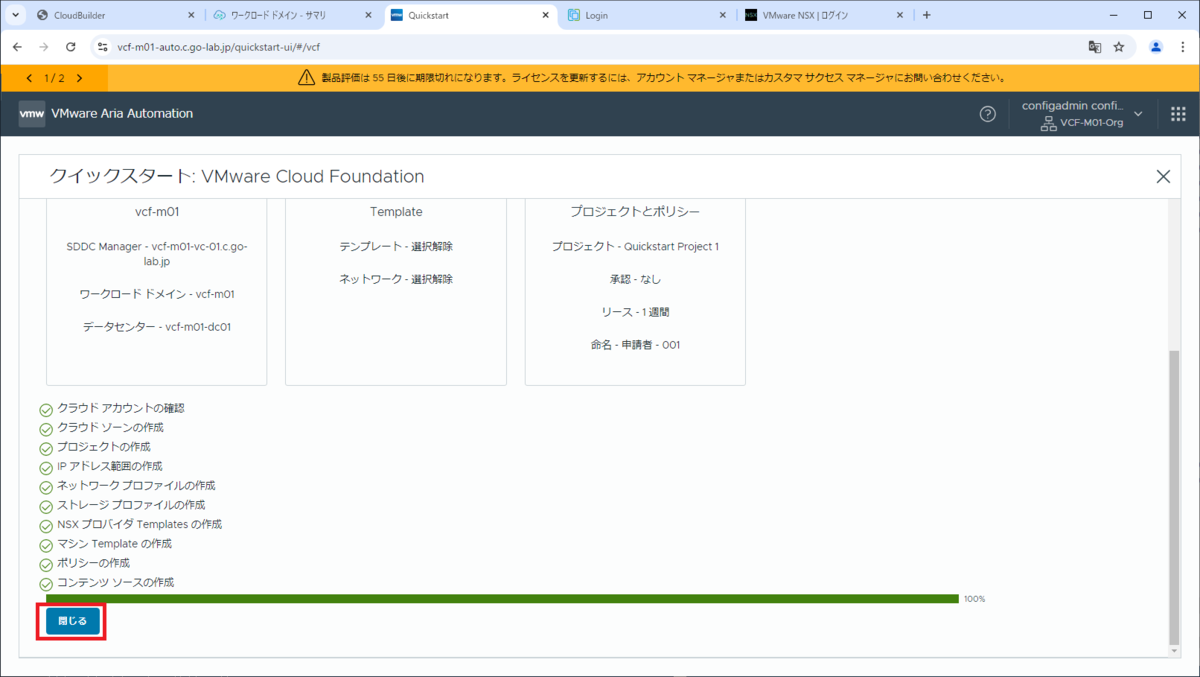Click the scrollbar down arrow

[x=1174, y=651]
